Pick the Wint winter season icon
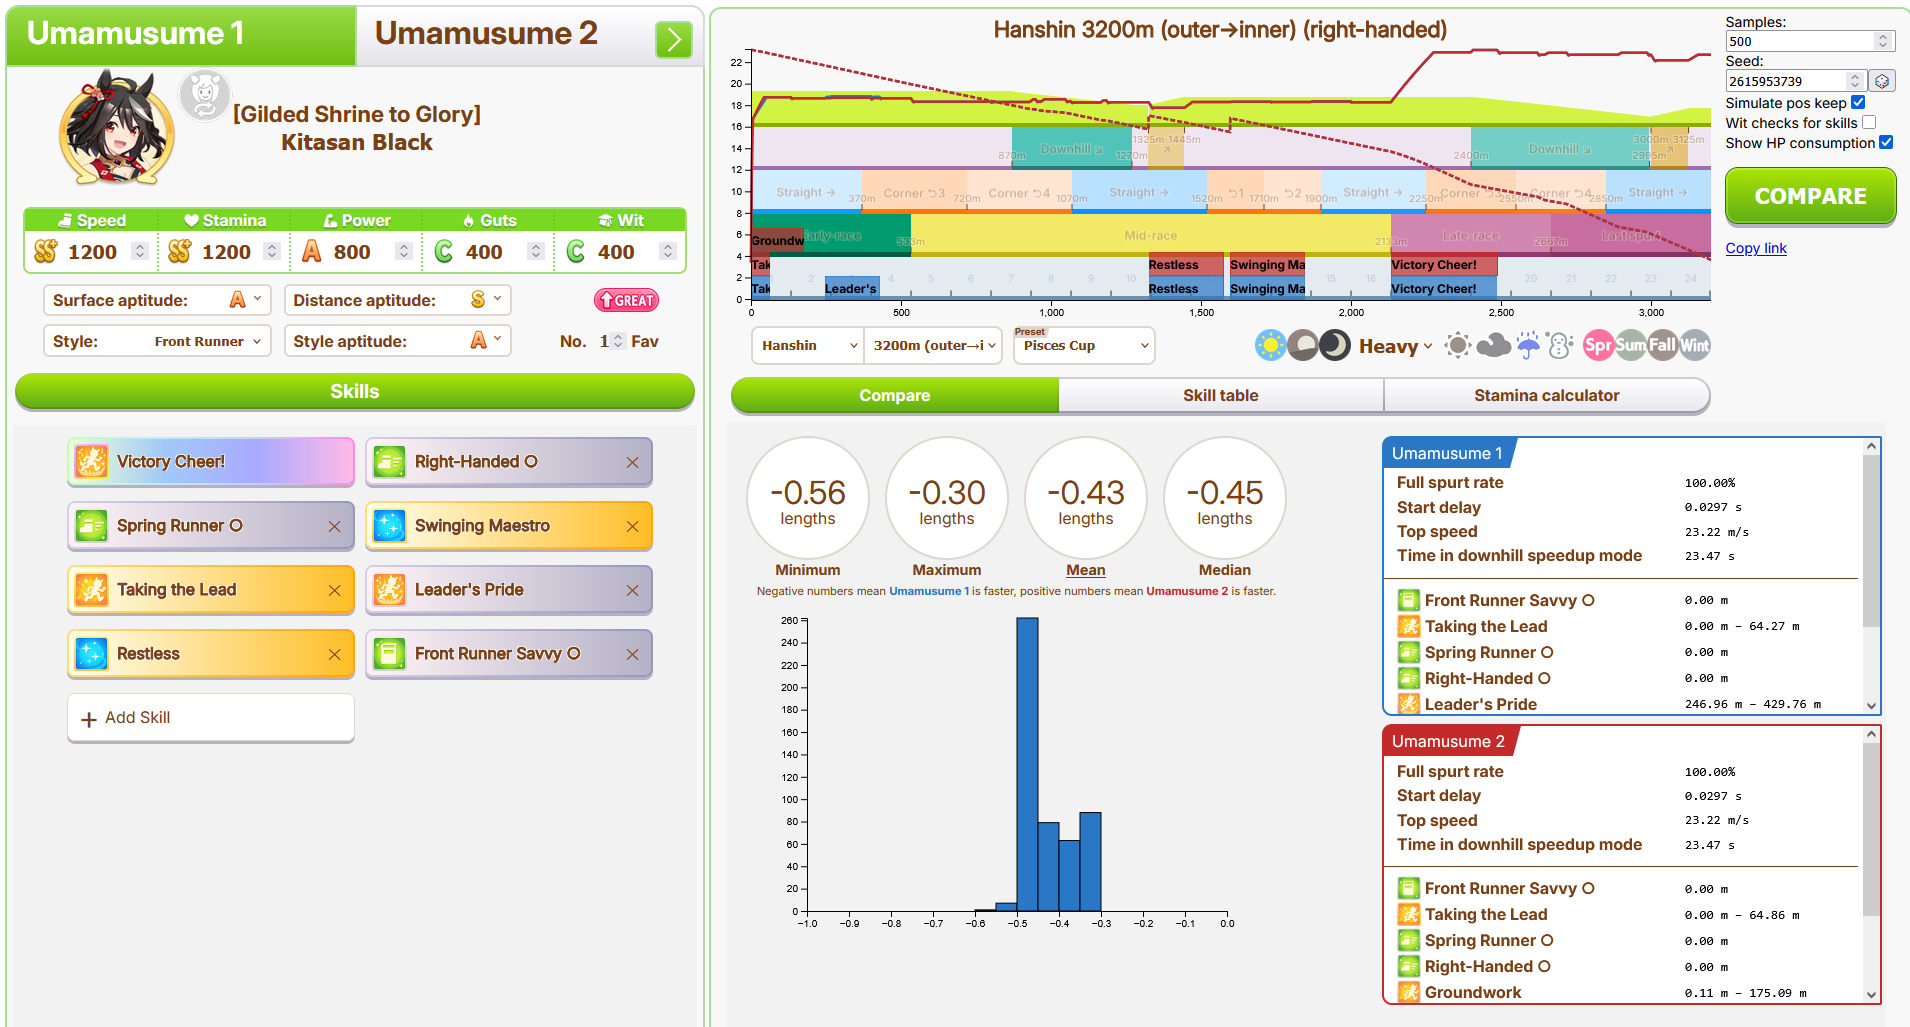Image resolution: width=1910 pixels, height=1027 pixels. click(1694, 346)
